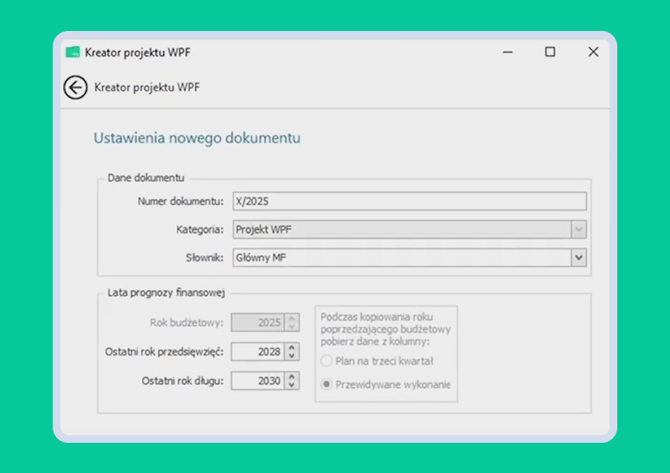Click the 'Ostatni rok przedsięwzięć' year field
The height and width of the screenshot is (473, 670).
(257, 352)
